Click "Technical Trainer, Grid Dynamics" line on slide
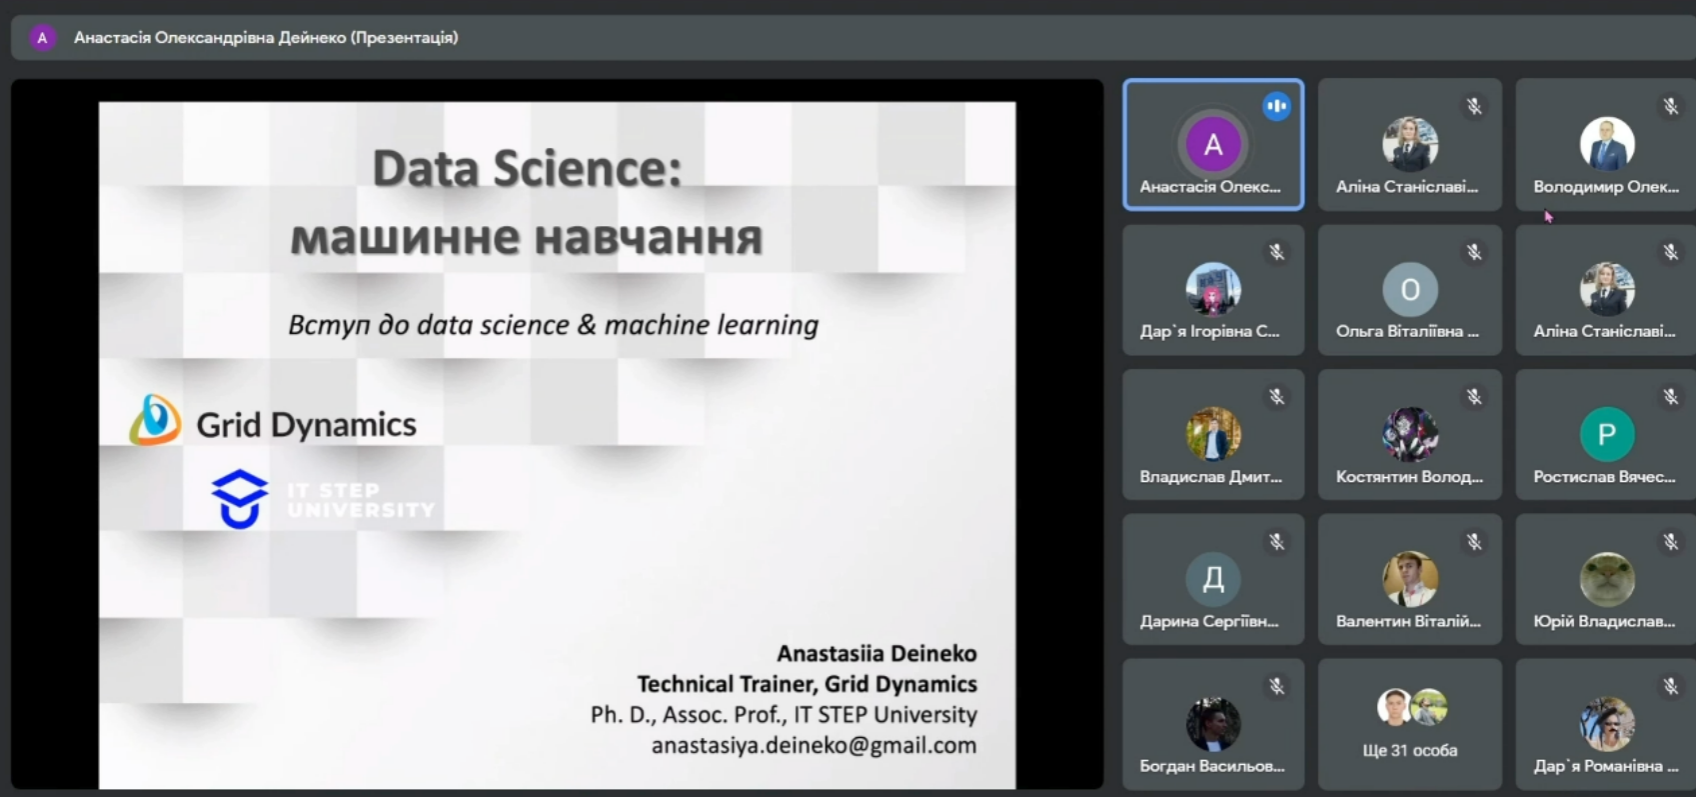This screenshot has height=797, width=1696. [807, 684]
